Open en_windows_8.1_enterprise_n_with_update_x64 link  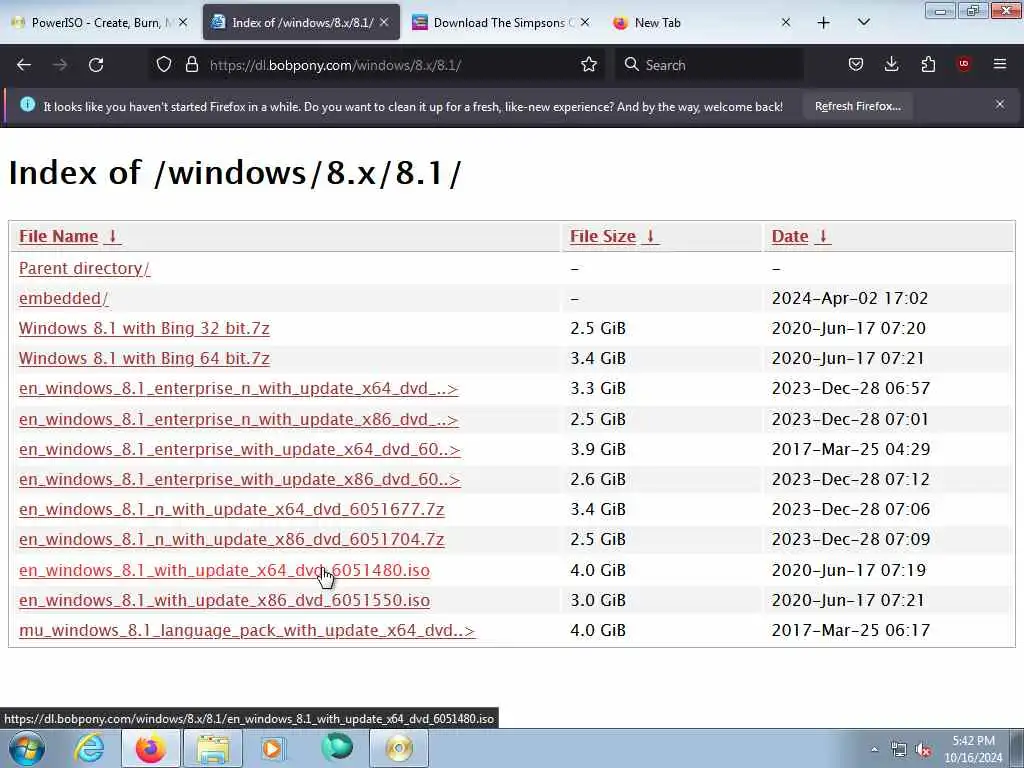(x=238, y=389)
